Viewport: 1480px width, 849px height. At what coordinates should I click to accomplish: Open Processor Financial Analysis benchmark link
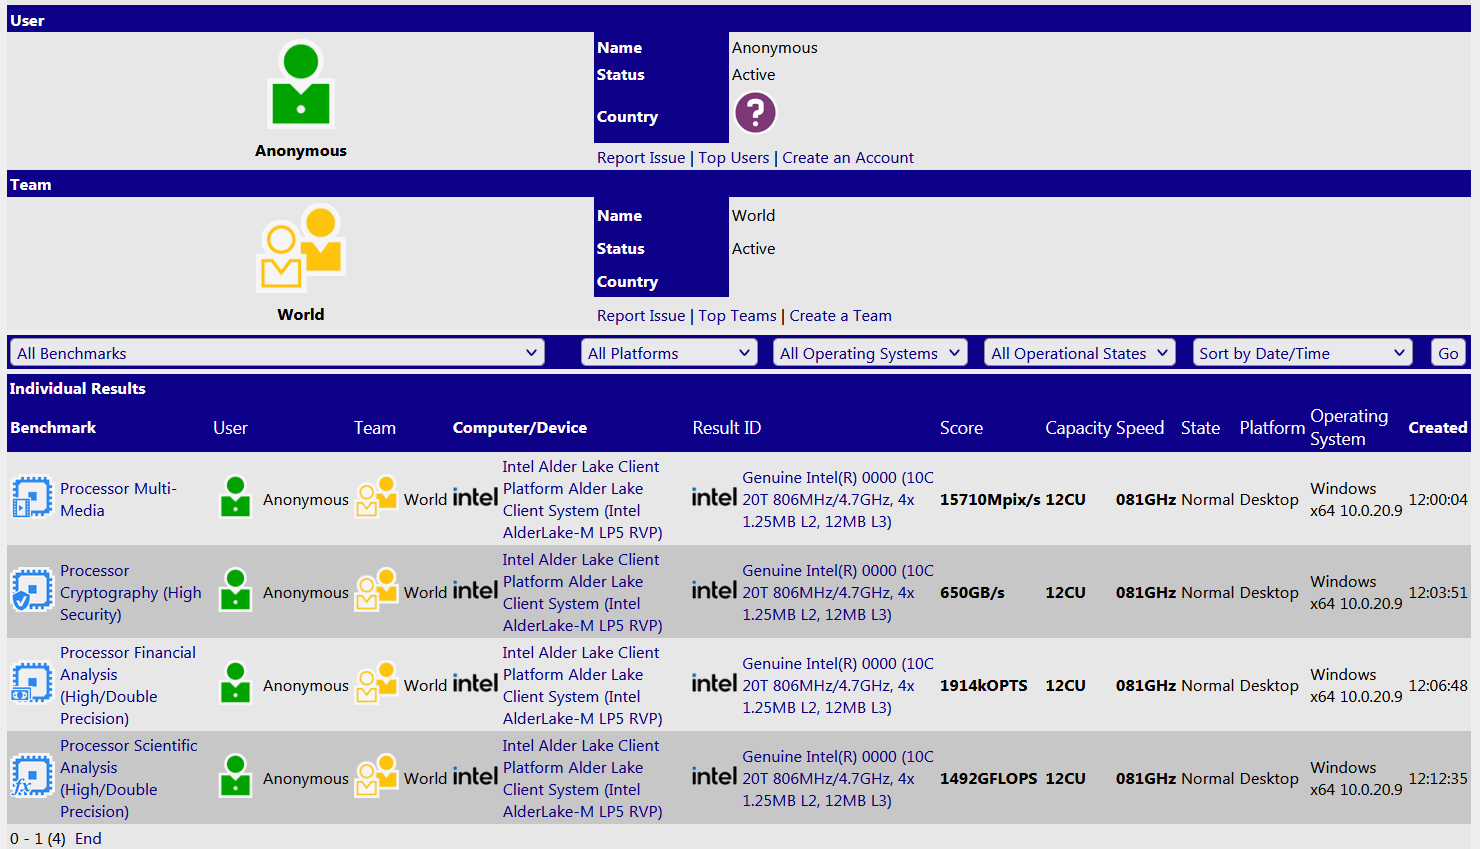click(x=128, y=685)
